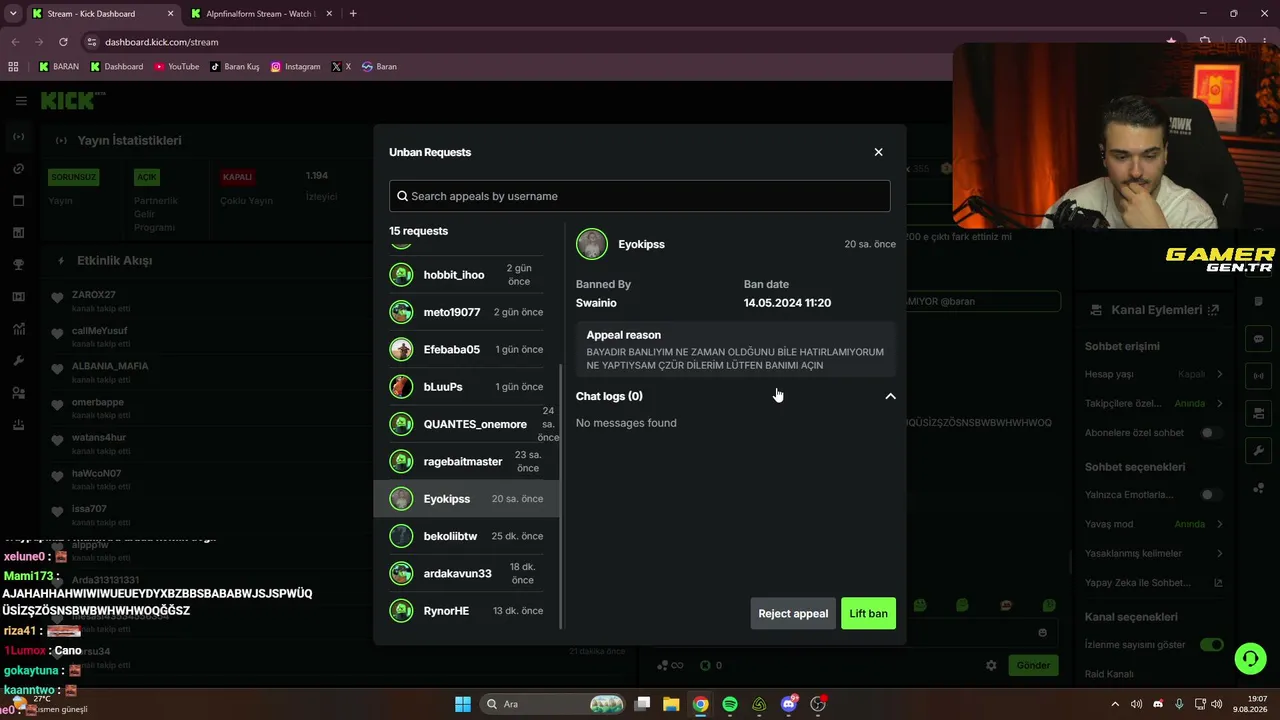This screenshot has height=720, width=1280.
Task: Toggle Abonelere özel sohbet switch
Action: click(1211, 433)
